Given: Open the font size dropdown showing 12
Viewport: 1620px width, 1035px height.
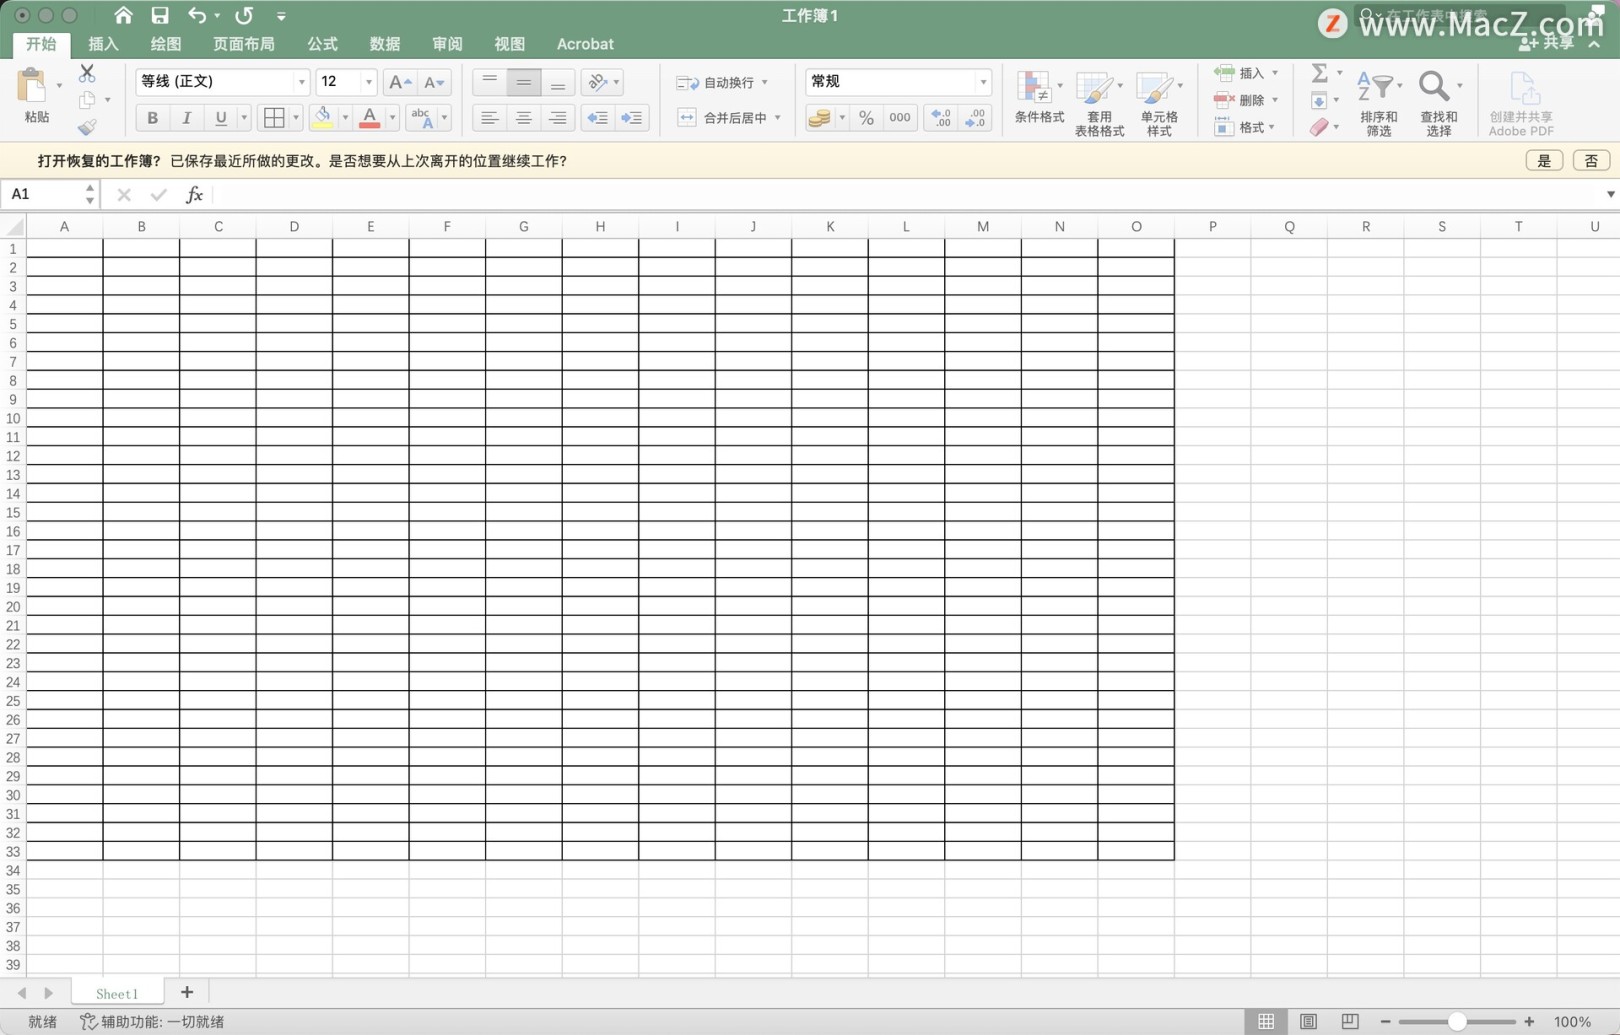Looking at the screenshot, I should (x=369, y=82).
